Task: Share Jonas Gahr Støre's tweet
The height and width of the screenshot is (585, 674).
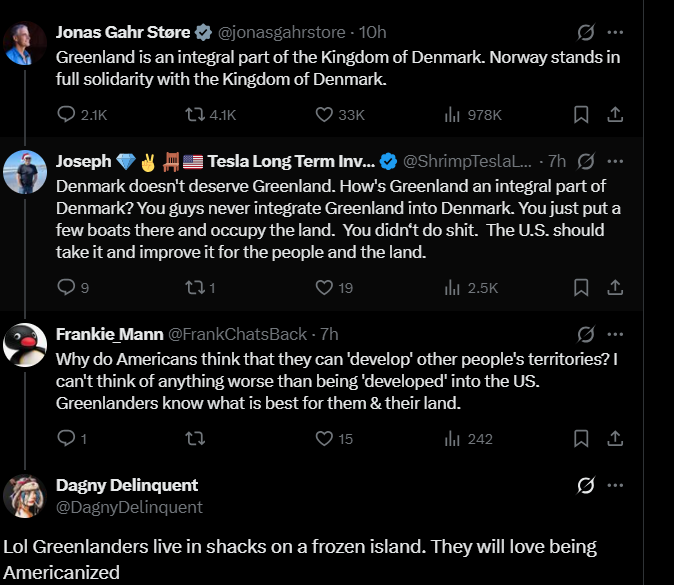Action: [x=616, y=114]
